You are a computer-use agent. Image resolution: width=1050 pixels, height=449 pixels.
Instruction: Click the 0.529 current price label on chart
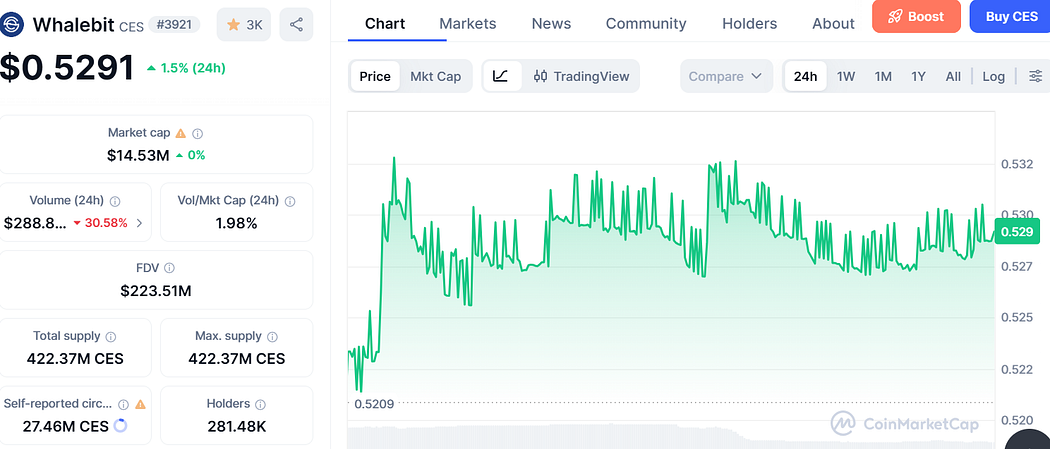coord(1017,232)
